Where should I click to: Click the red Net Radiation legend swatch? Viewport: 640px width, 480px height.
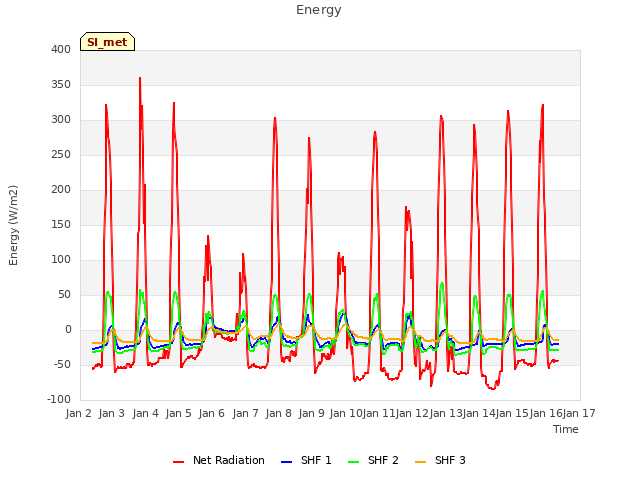(x=178, y=462)
